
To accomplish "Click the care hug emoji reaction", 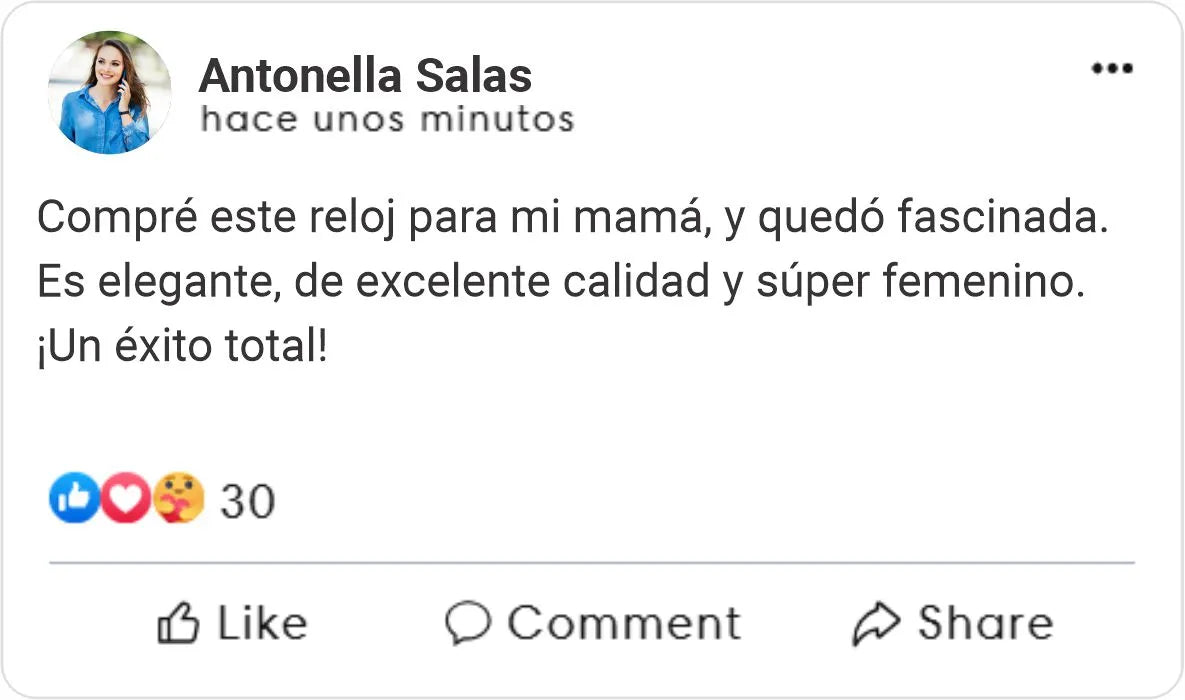I will (x=179, y=498).
